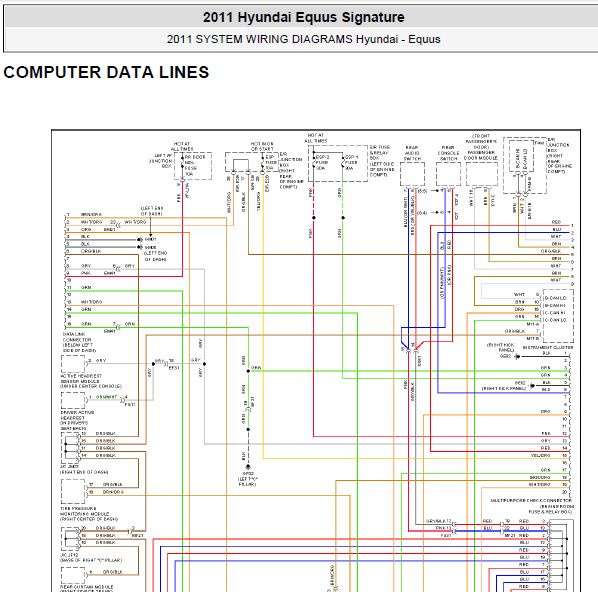
Task: Click the active headrest sensor module dashed box
Action: [73, 364]
